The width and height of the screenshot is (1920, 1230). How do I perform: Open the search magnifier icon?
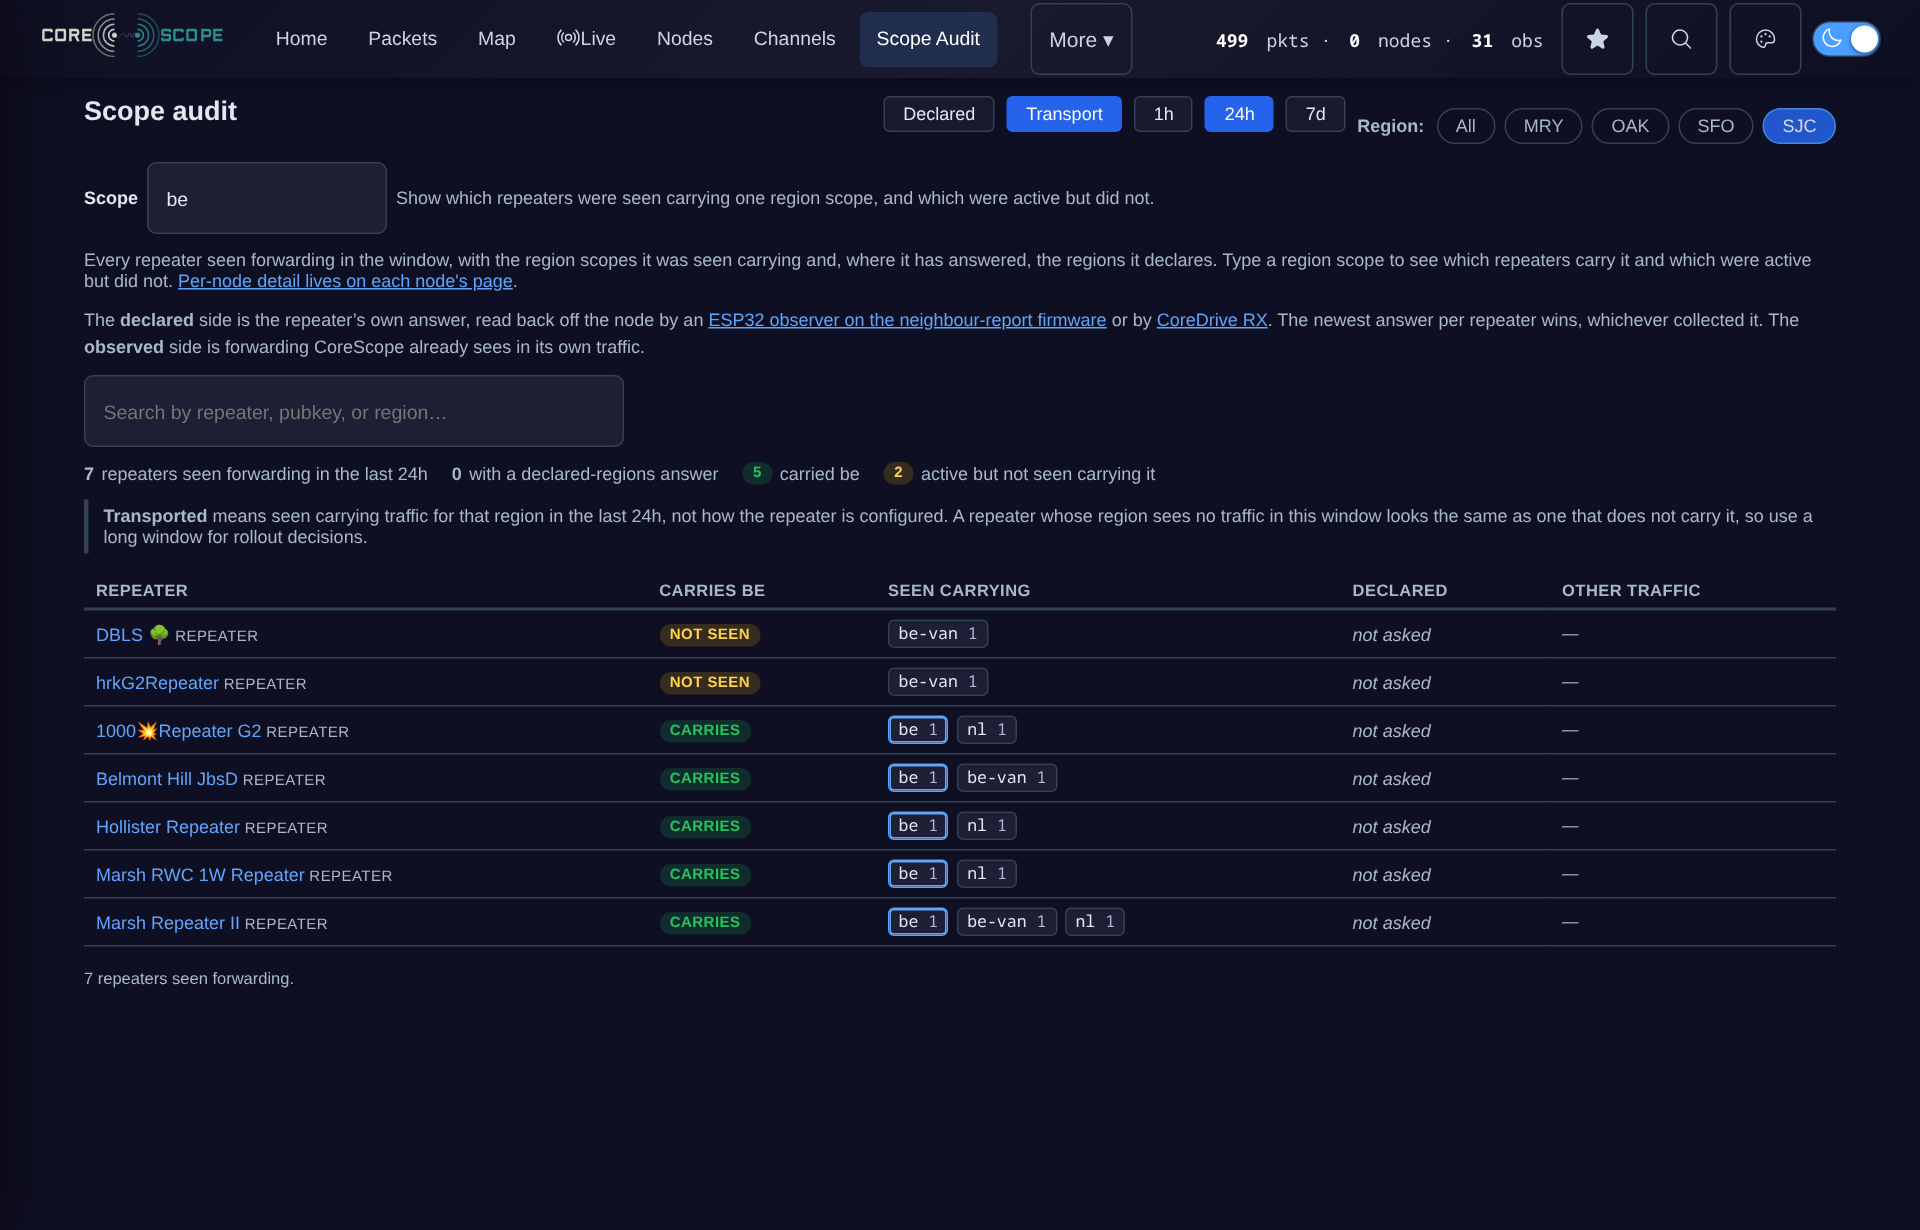1681,39
